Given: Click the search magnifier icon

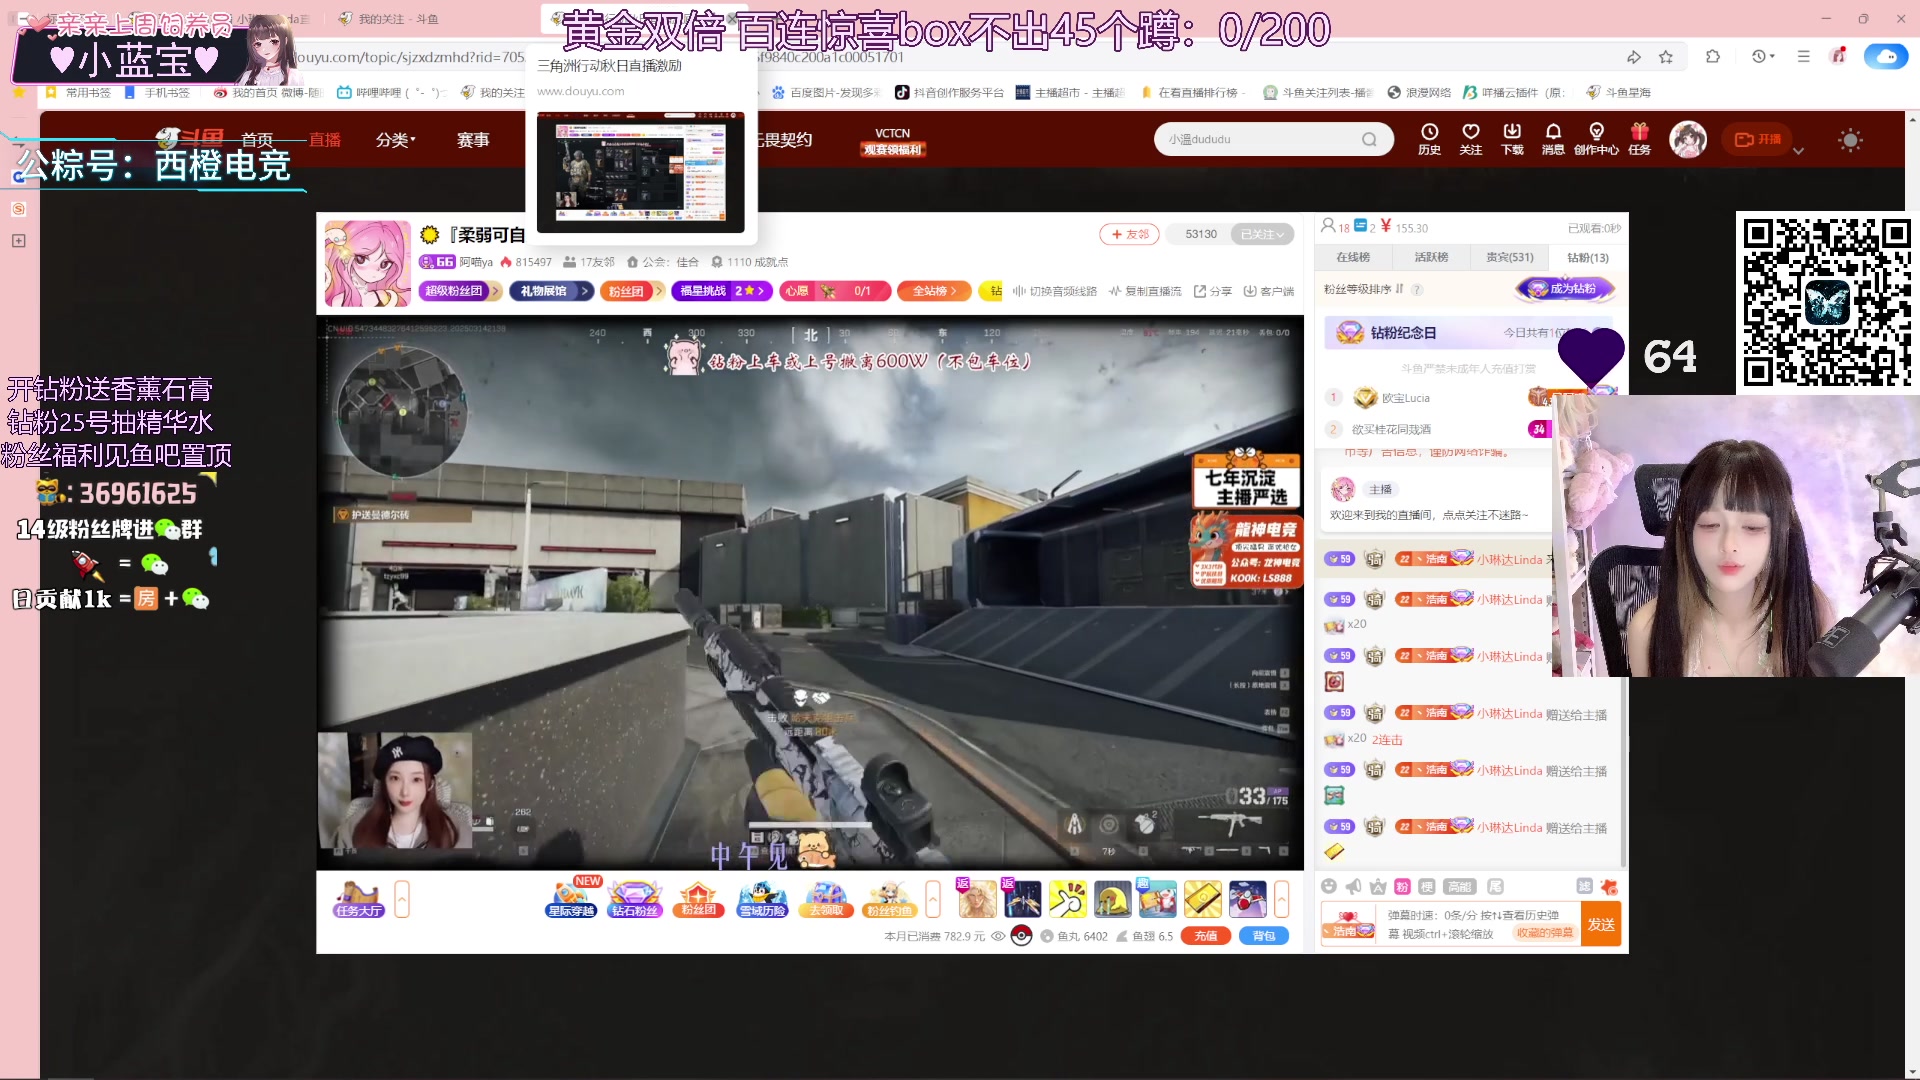Looking at the screenshot, I should [1369, 139].
